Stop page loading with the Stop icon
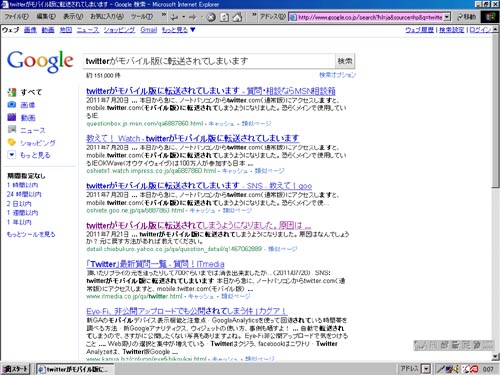Image resolution: width=500 pixels, height=375 pixels. pos(211,17)
